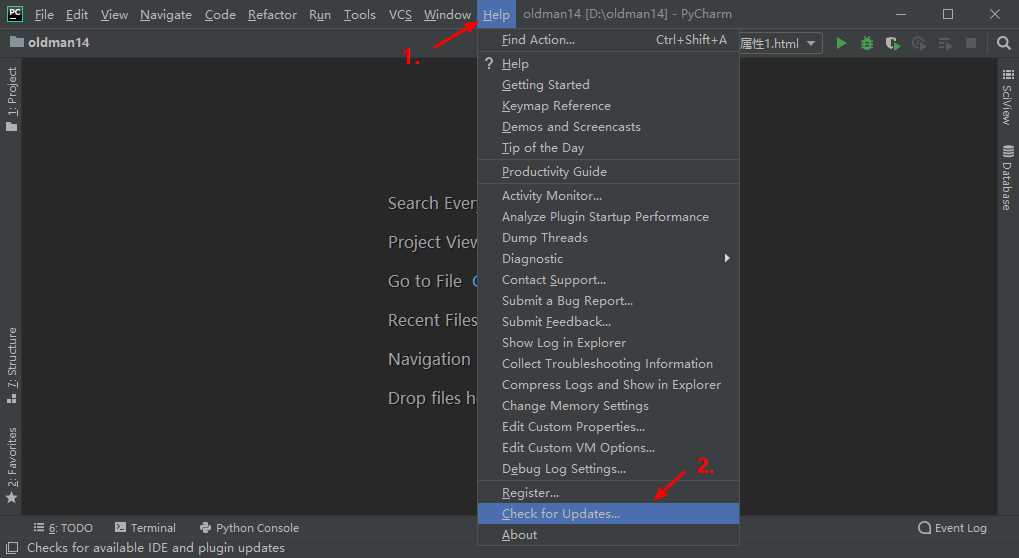Viewport: 1019px width, 558px height.
Task: Select About menu item
Action: click(608, 535)
